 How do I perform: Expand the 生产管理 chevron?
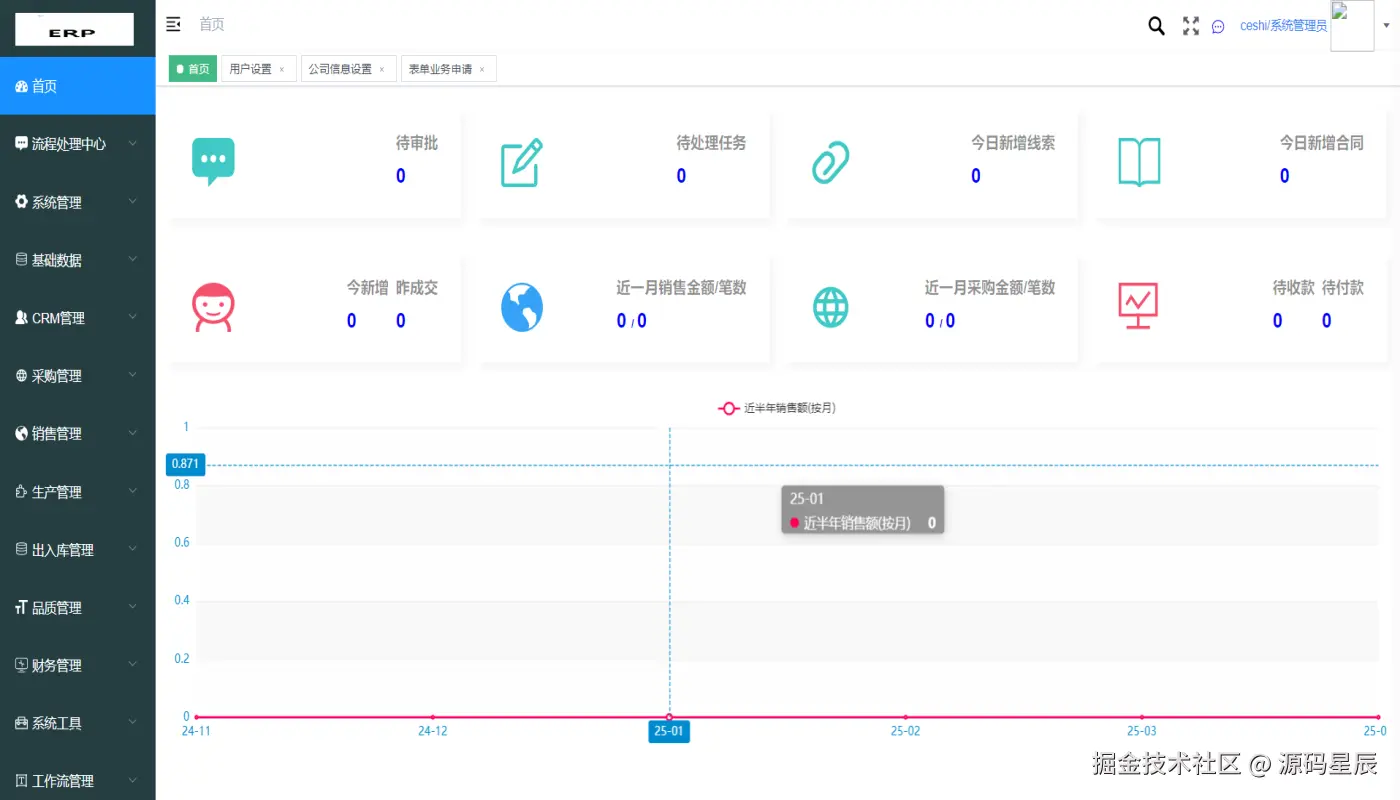(133, 492)
